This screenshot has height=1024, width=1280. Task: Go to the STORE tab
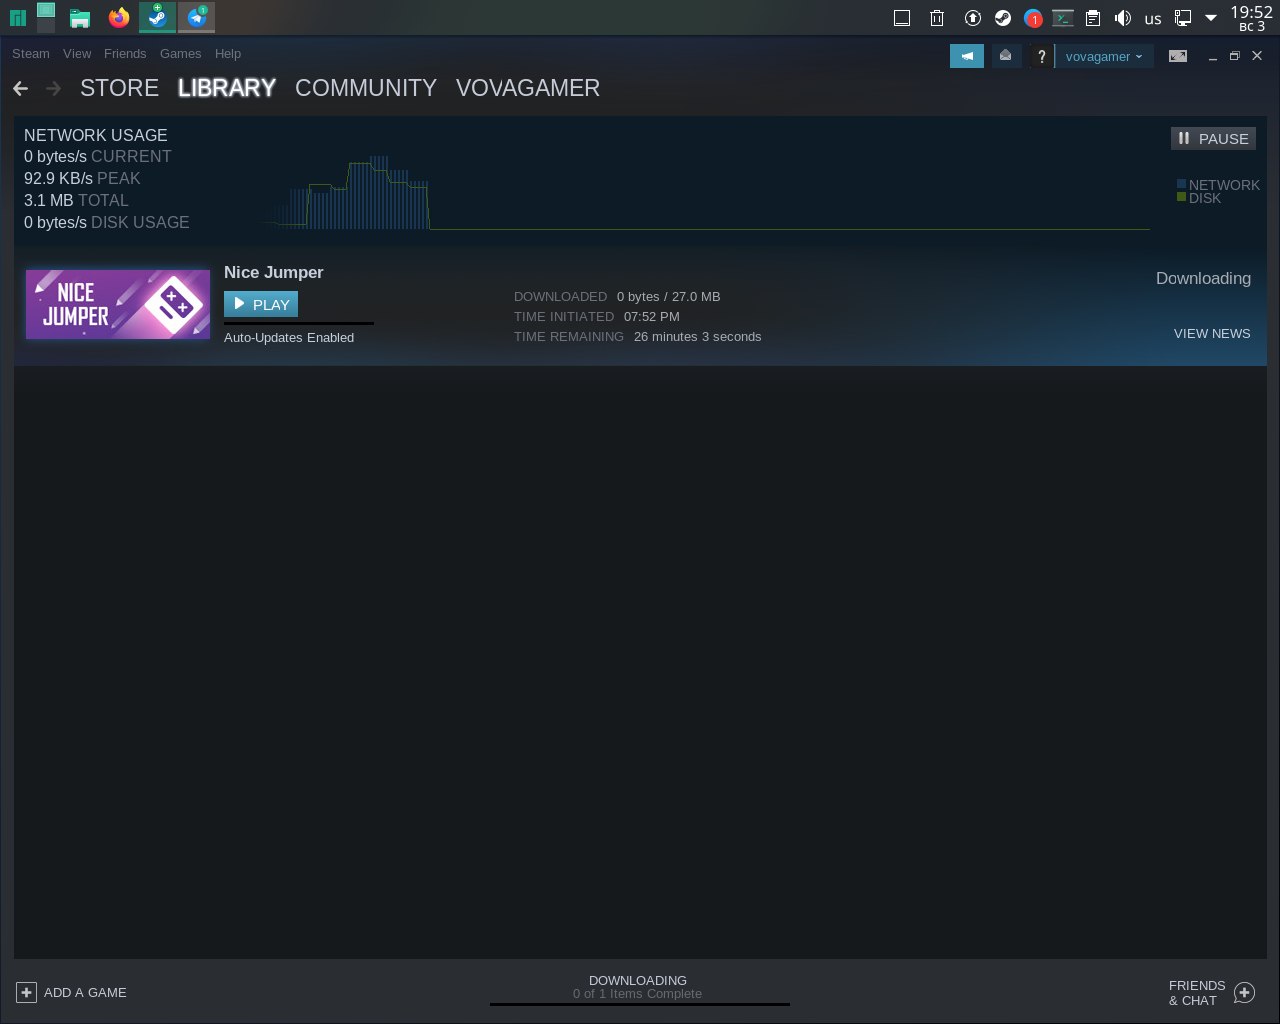(x=119, y=88)
